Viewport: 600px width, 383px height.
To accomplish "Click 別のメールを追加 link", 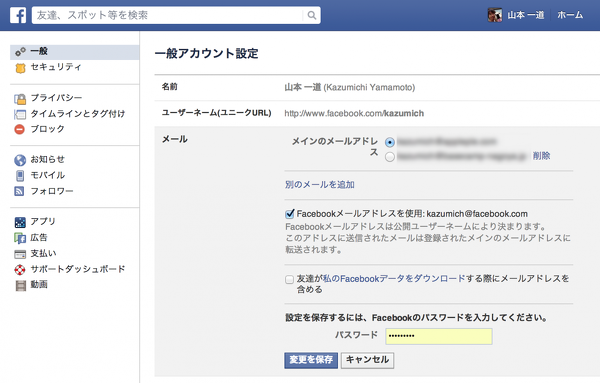I will tap(320, 185).
